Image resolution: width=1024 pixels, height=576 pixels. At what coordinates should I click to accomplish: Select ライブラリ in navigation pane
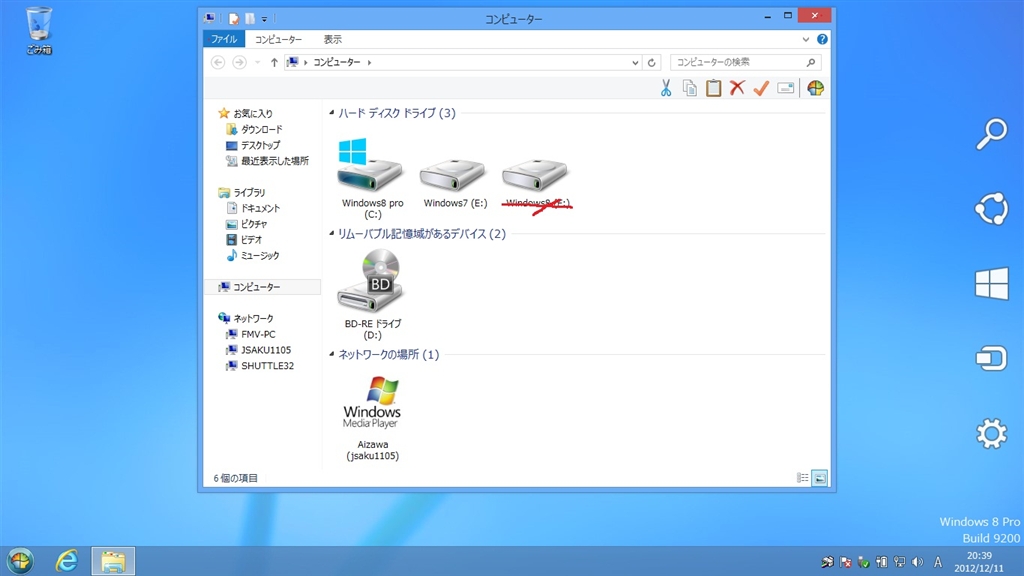point(249,193)
